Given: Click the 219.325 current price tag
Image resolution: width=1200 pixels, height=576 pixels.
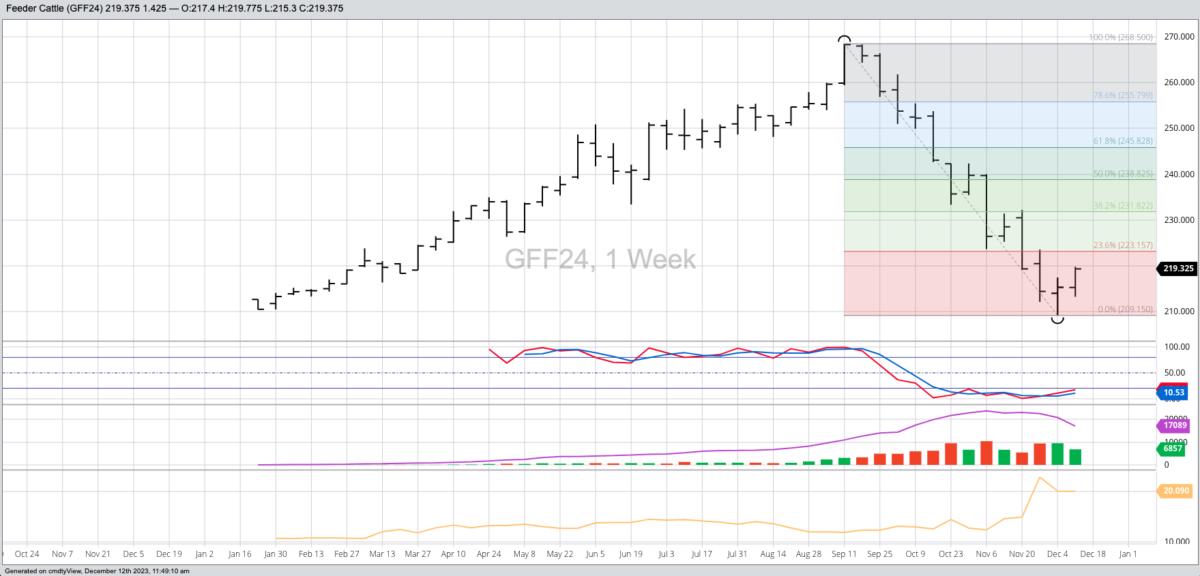Looking at the screenshot, I should click(1178, 268).
